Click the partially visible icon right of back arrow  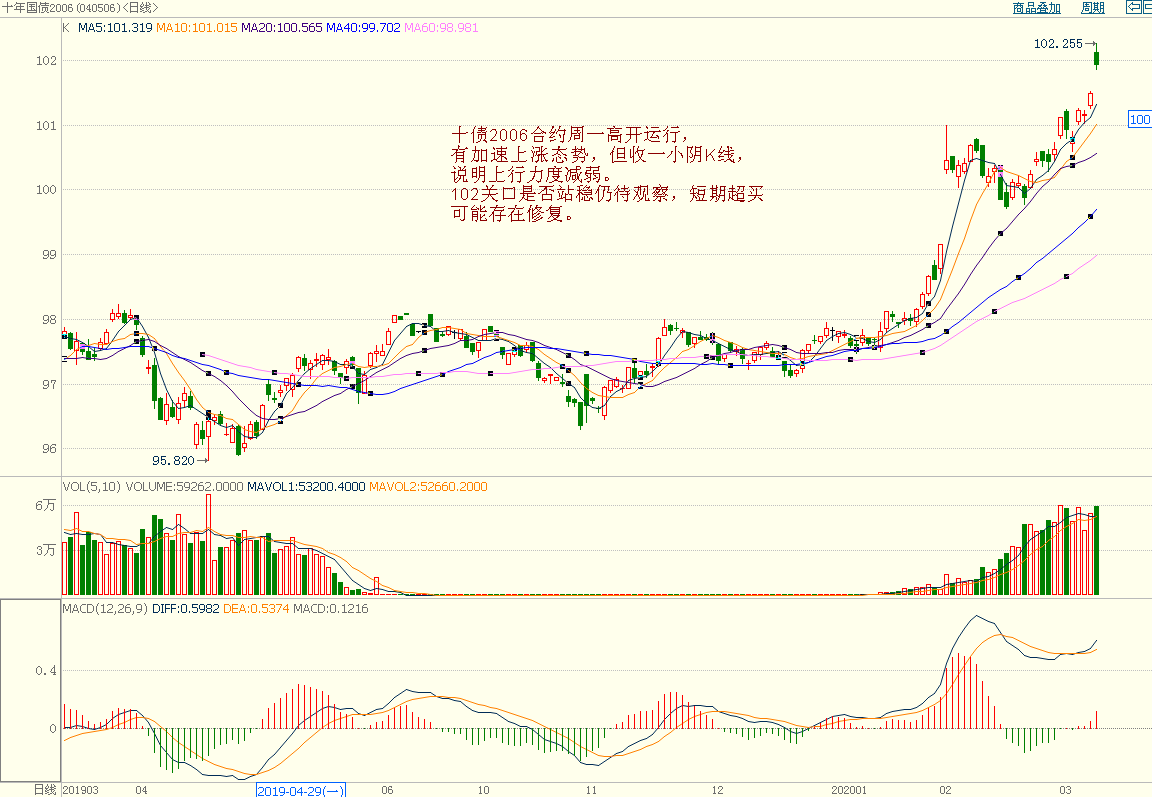tap(1148, 8)
